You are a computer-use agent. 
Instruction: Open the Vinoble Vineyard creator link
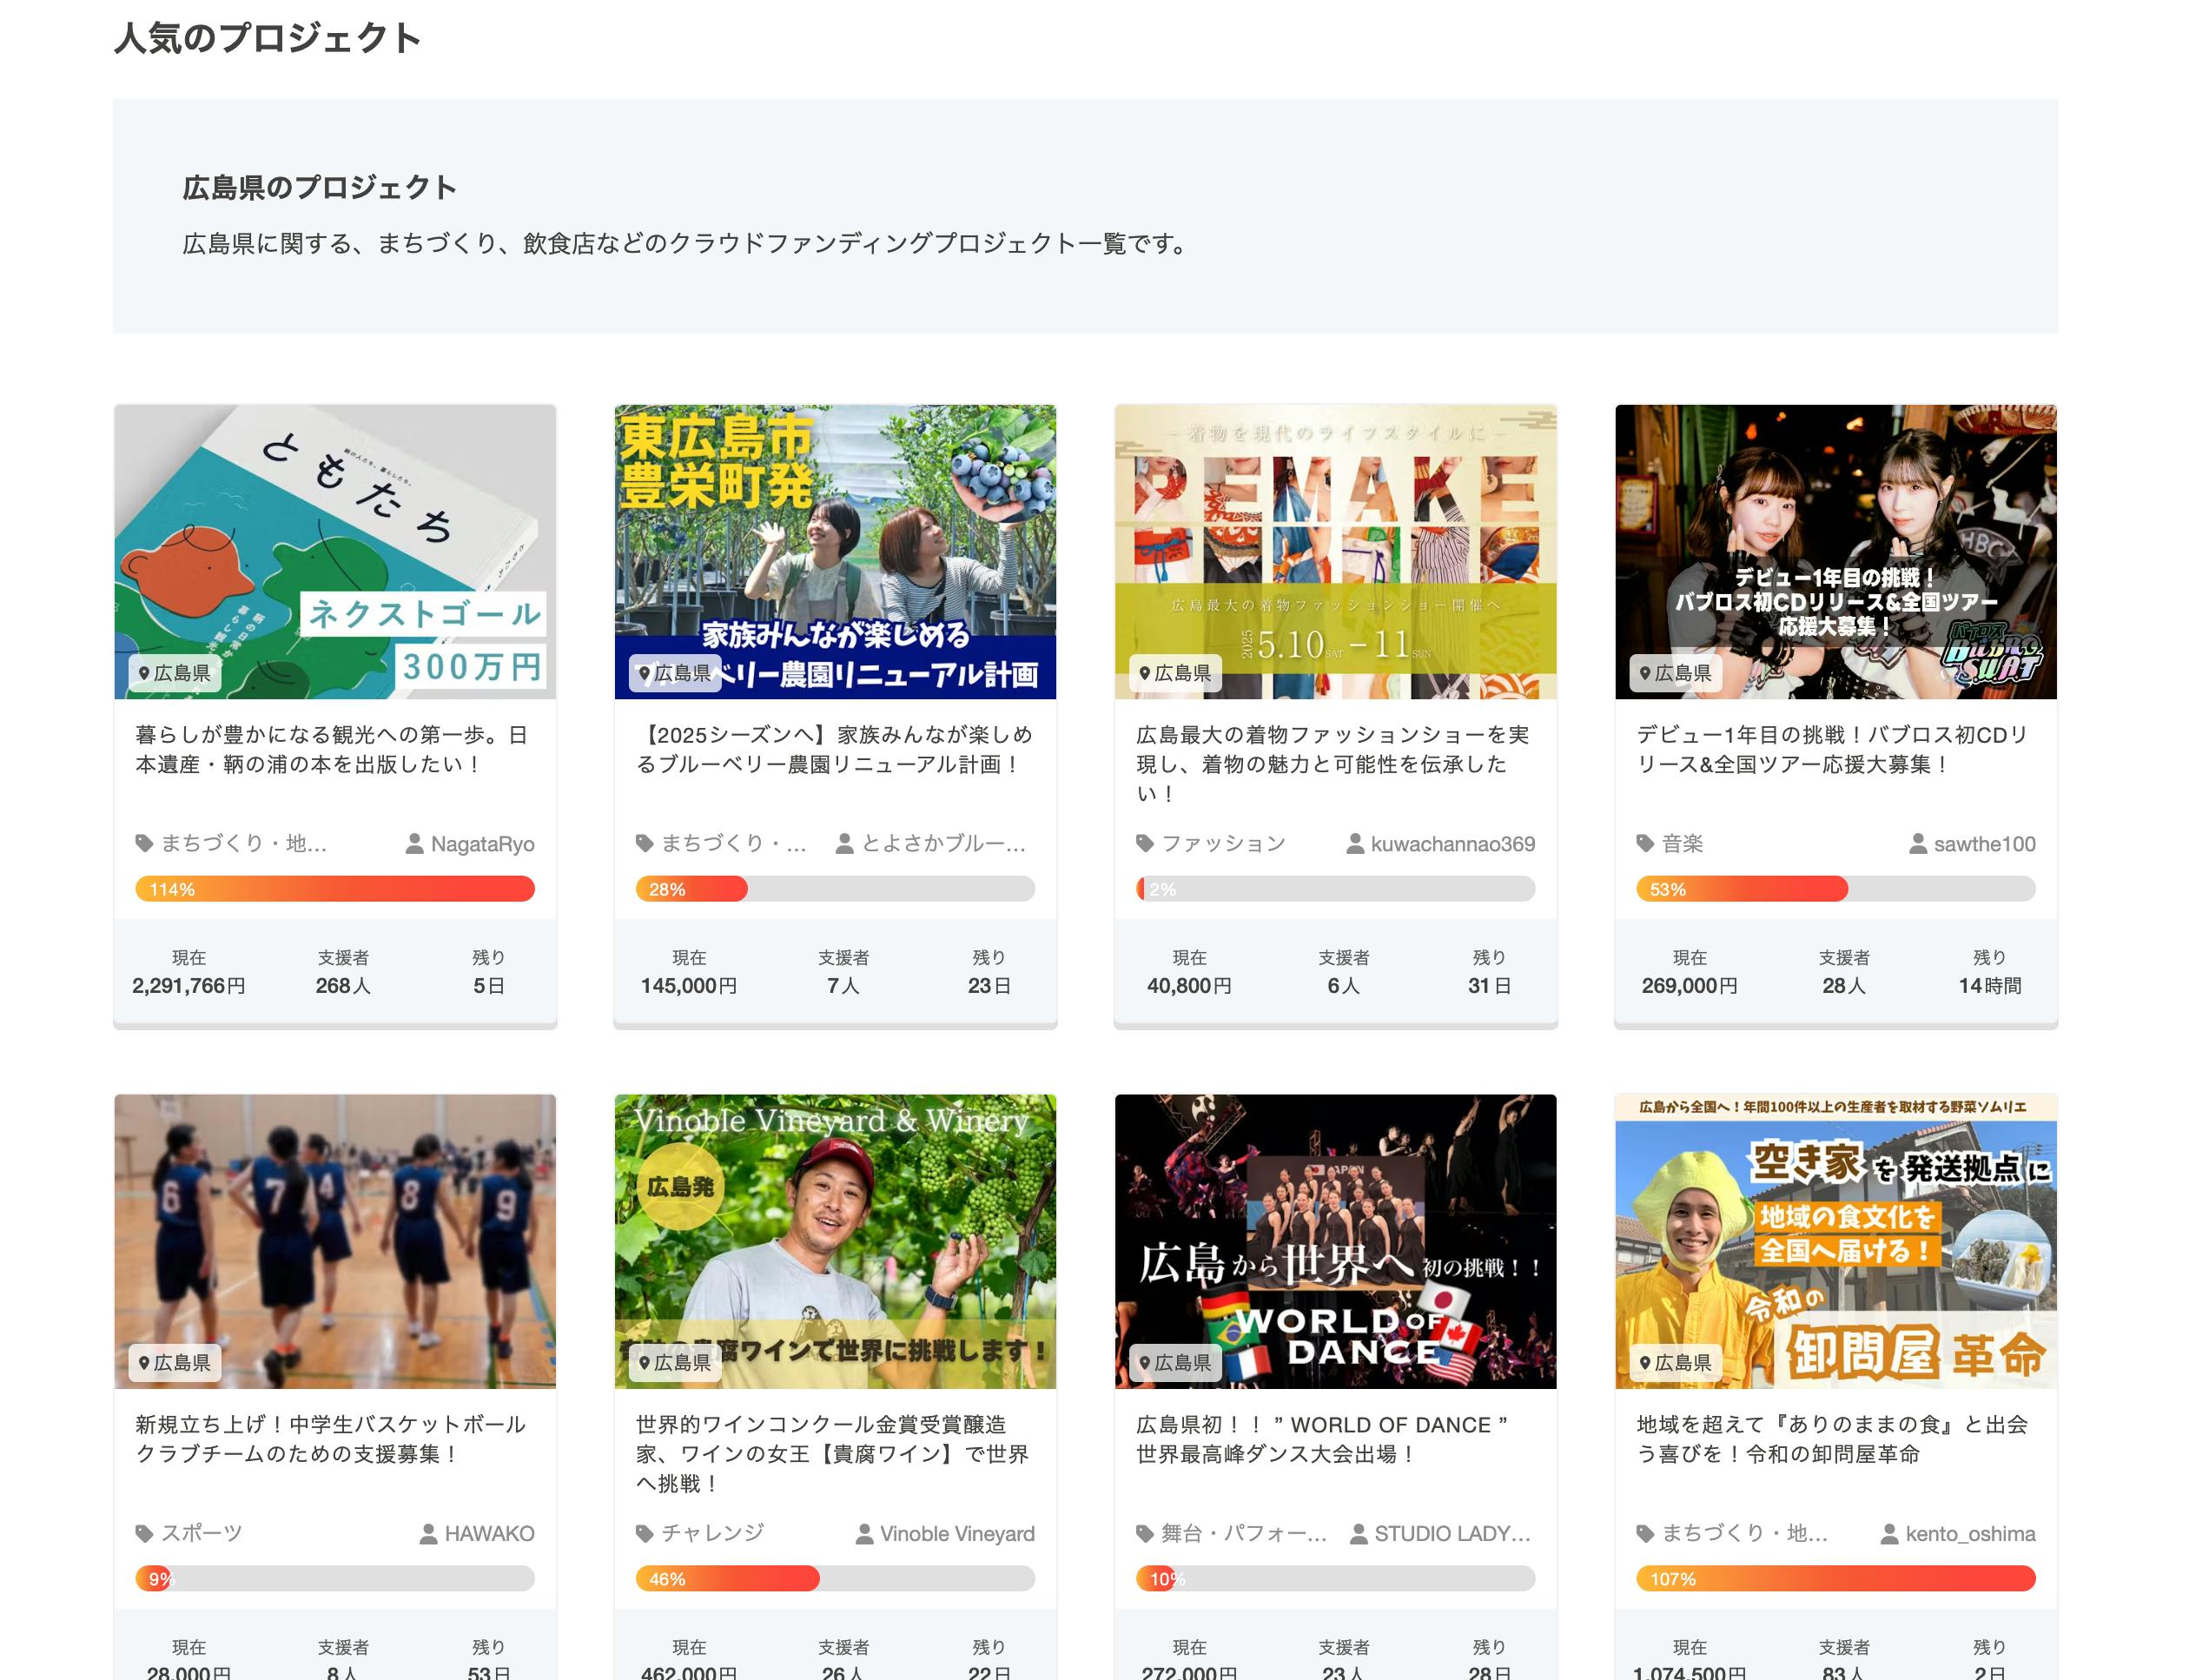[x=956, y=1534]
